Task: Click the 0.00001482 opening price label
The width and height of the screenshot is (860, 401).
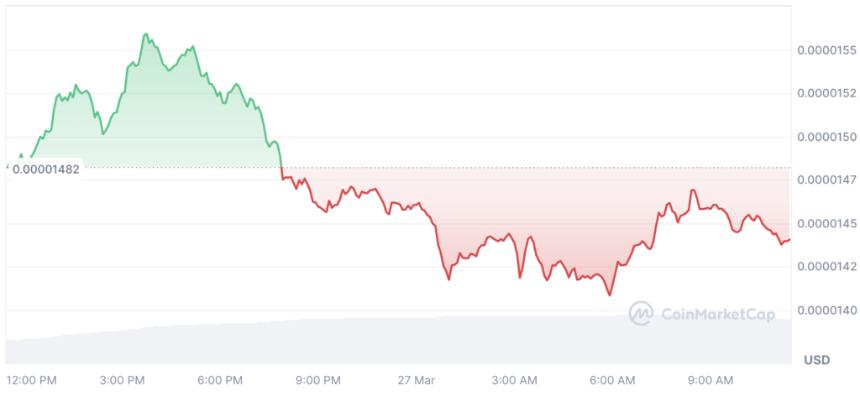Action: [46, 170]
